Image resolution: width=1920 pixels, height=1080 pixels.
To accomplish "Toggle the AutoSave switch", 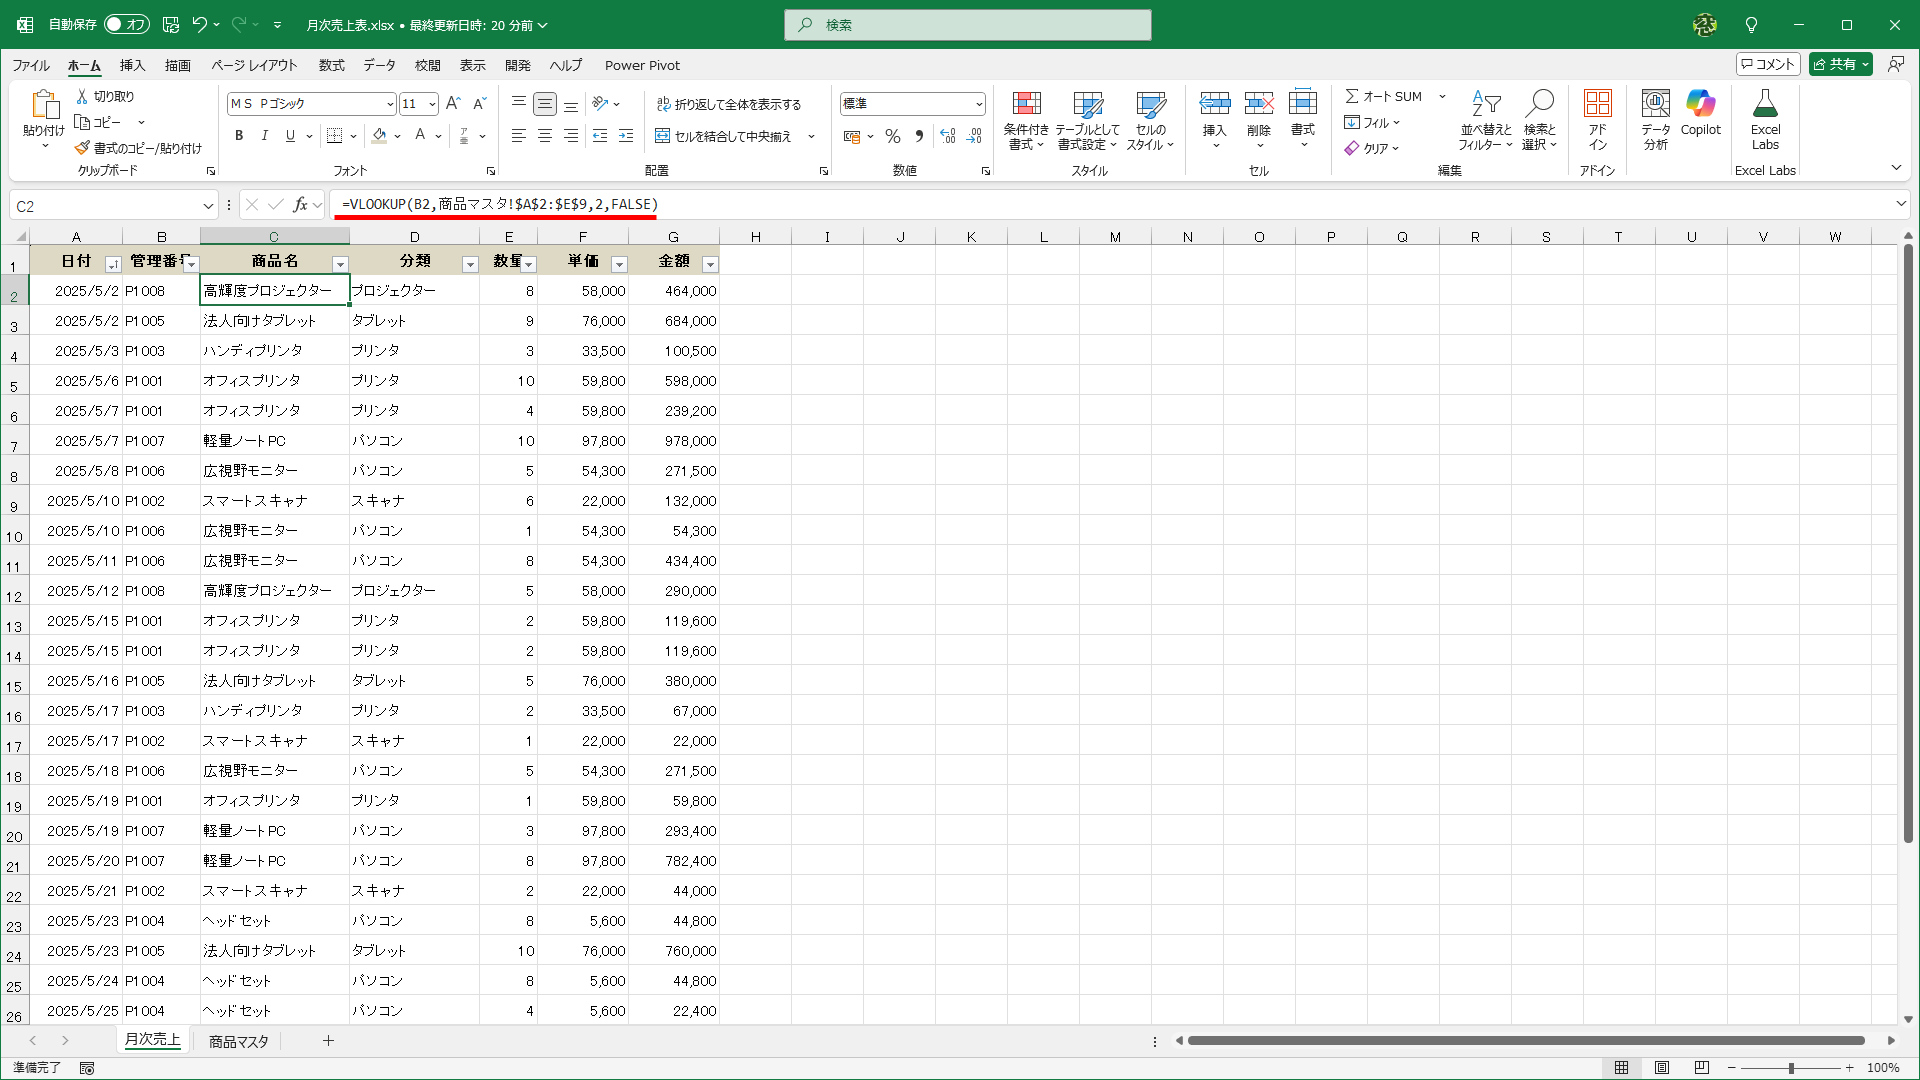I will [127, 24].
